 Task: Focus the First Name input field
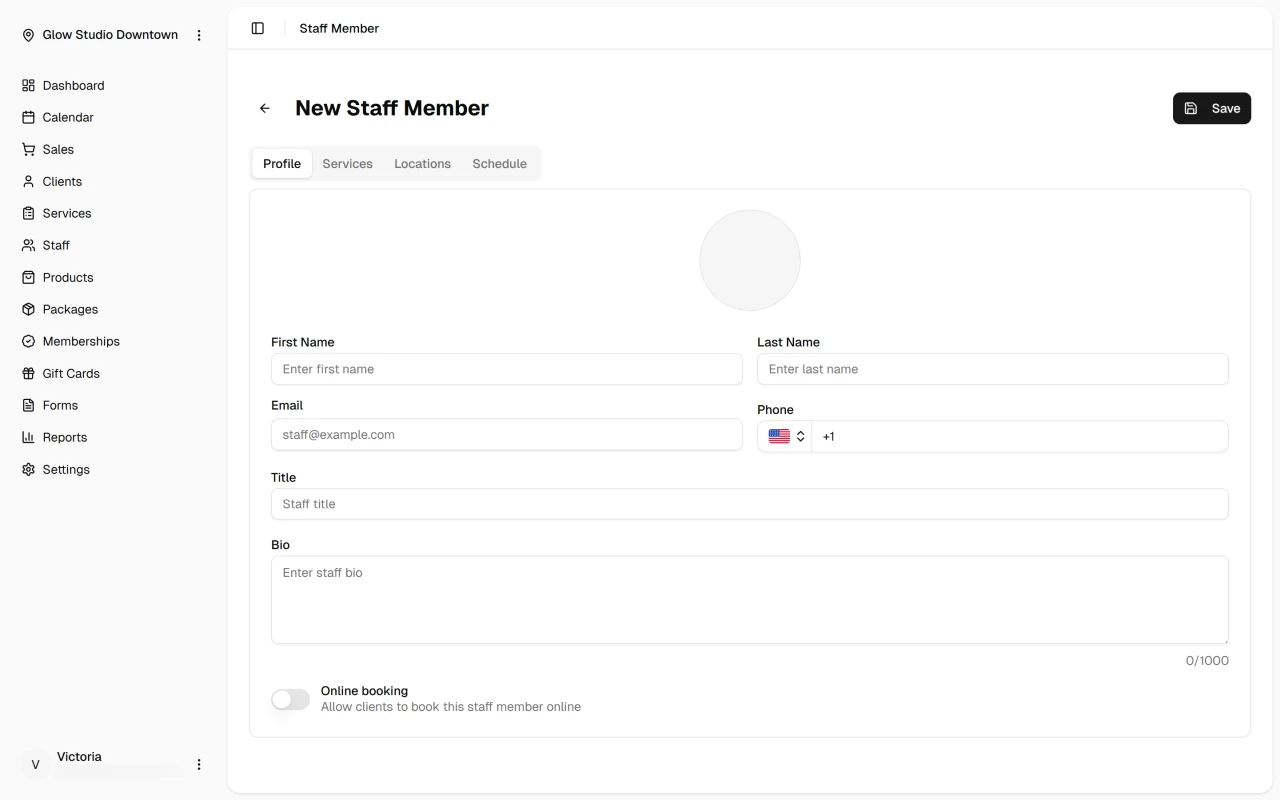[507, 369]
